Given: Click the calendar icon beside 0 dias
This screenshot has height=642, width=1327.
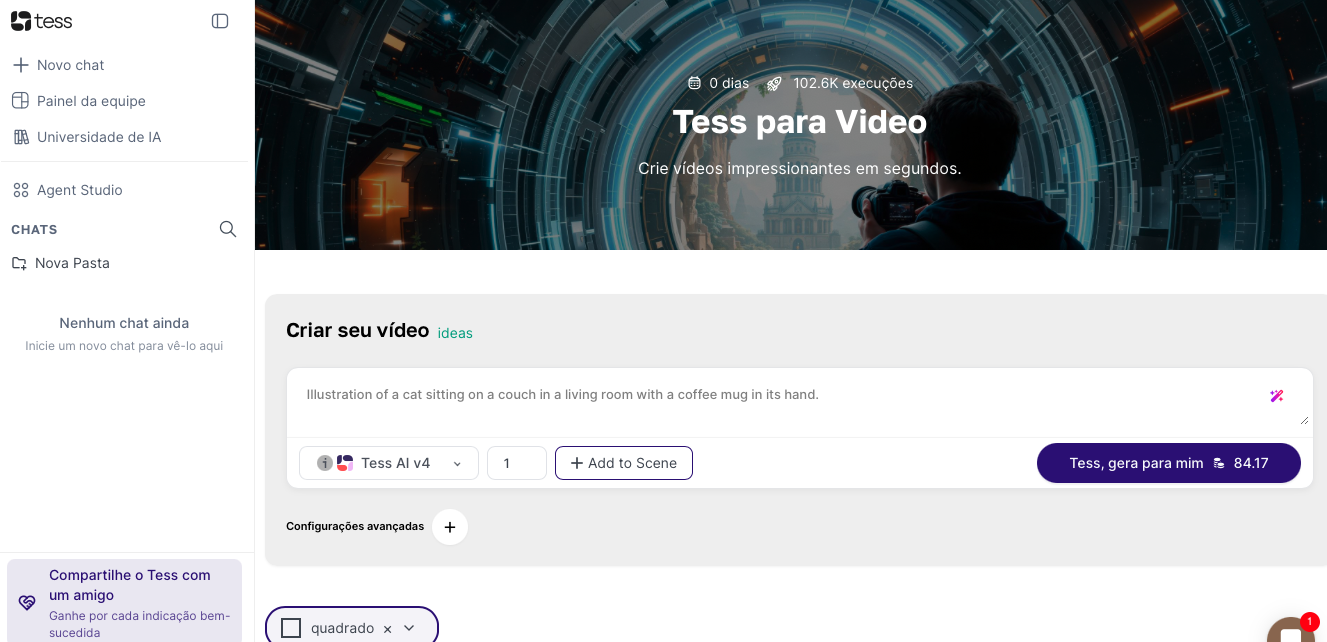Looking at the screenshot, I should click(695, 83).
